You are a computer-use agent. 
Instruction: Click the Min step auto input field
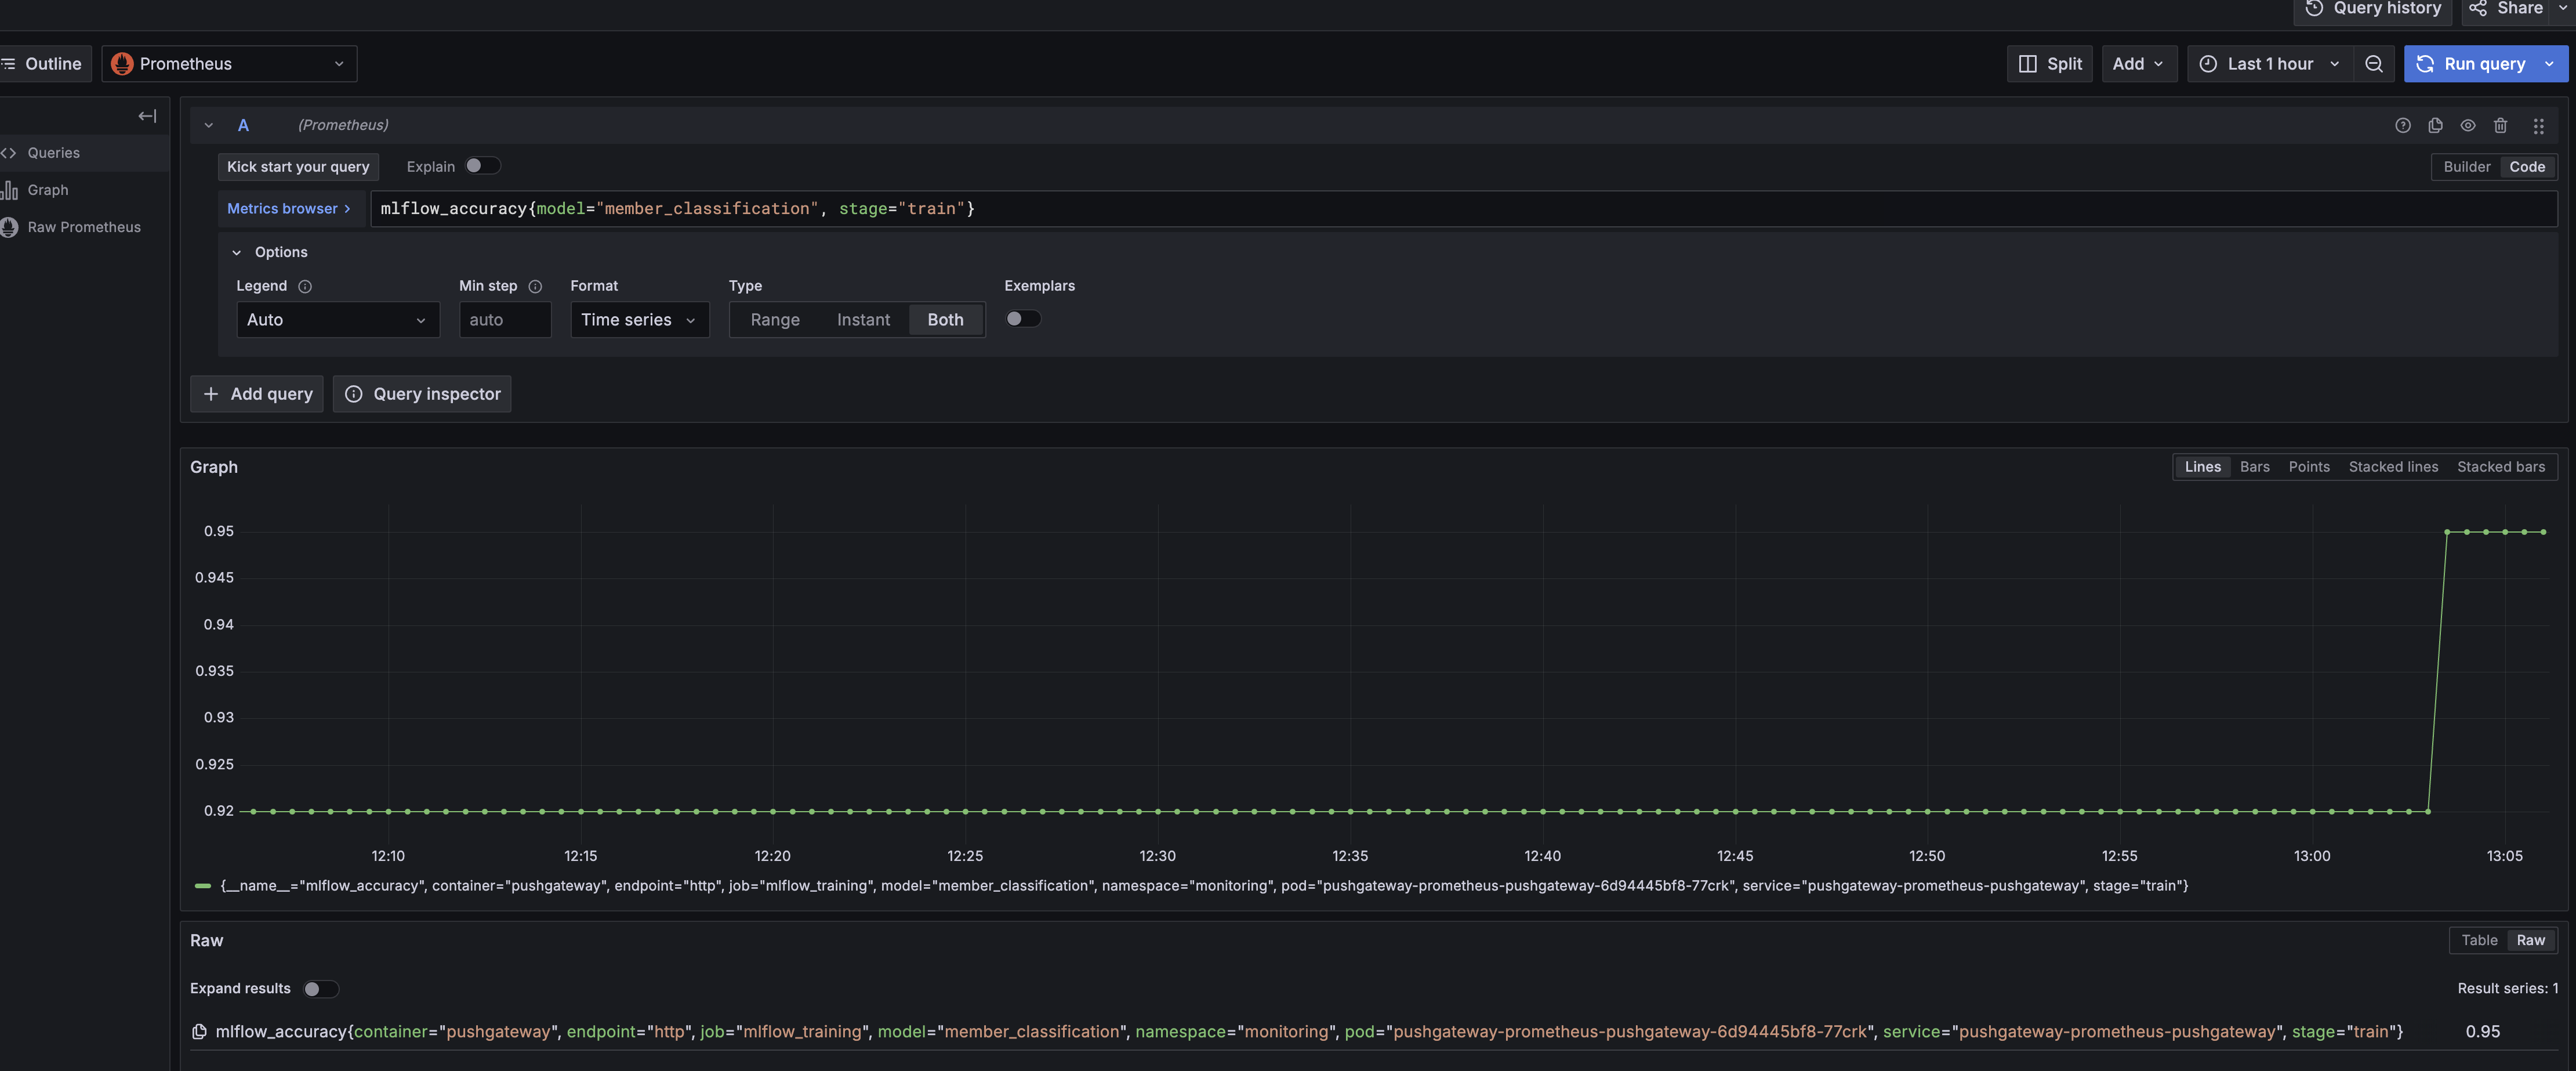click(x=505, y=320)
